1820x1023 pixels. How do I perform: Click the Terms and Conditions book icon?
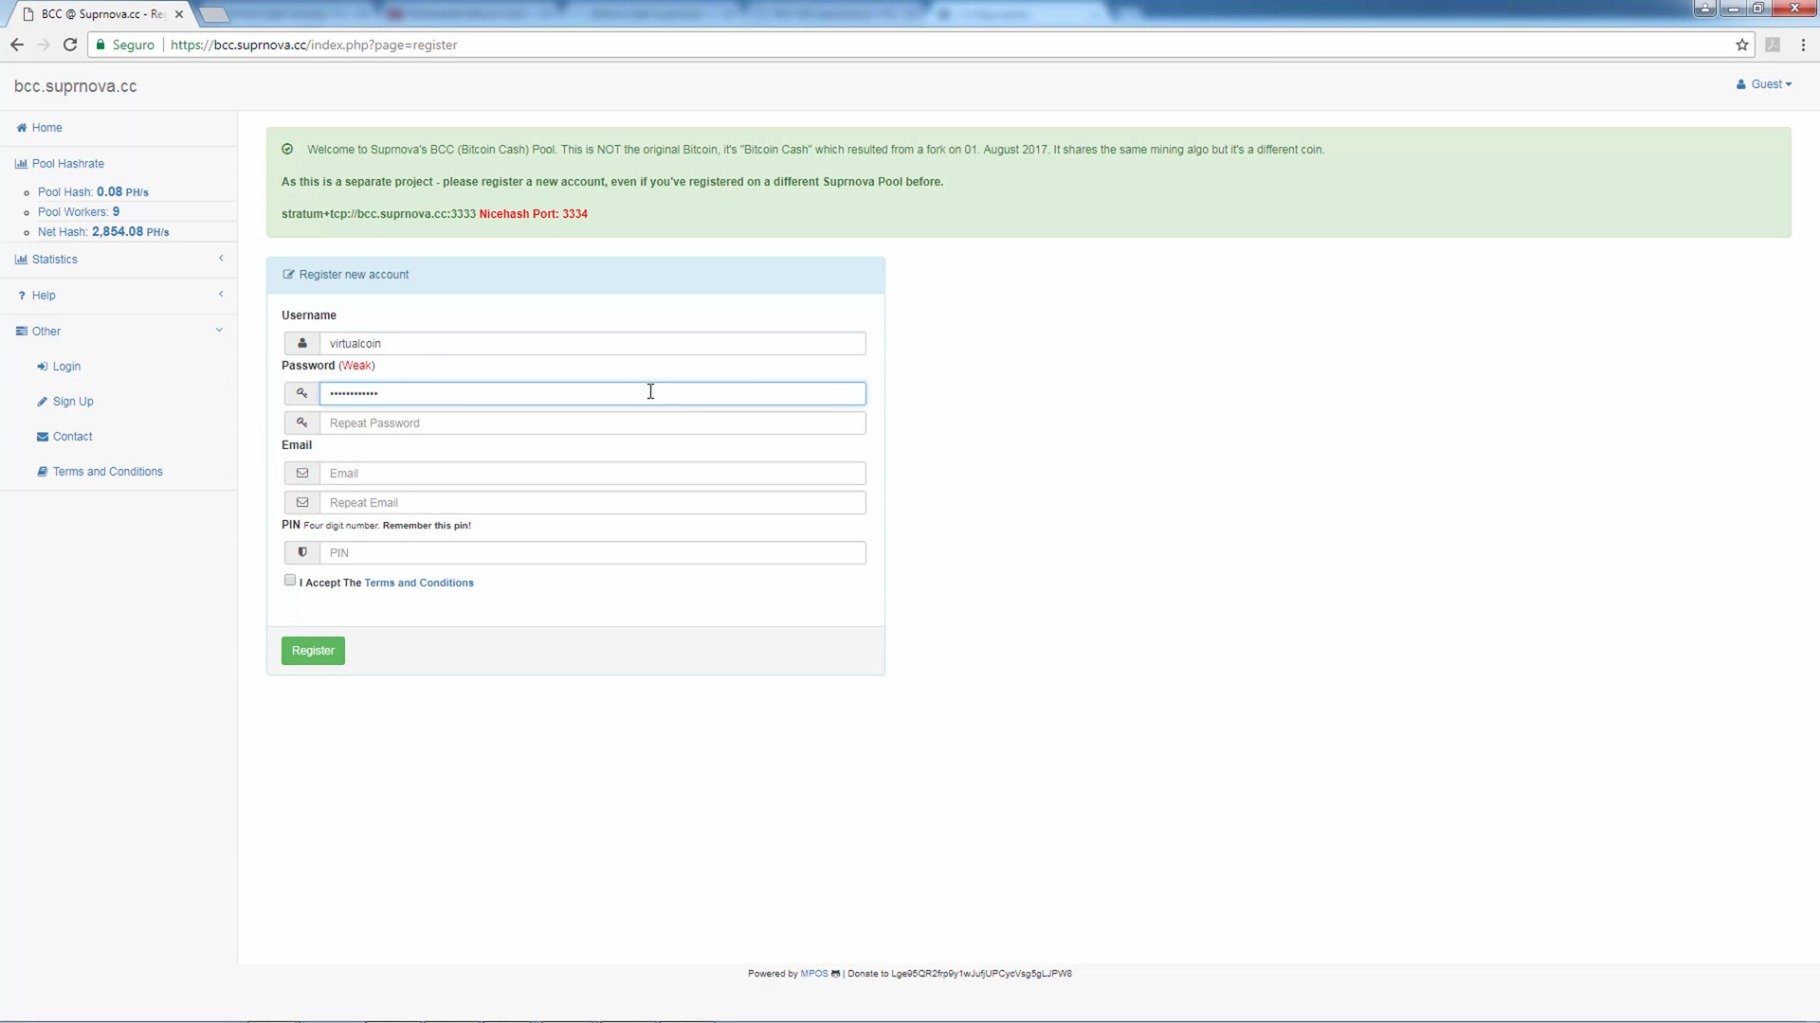point(42,472)
